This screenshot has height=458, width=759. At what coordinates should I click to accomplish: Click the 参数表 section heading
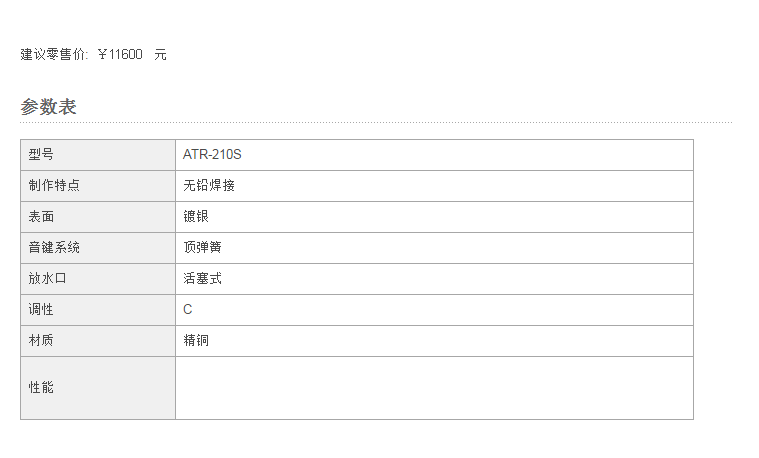click(x=48, y=107)
